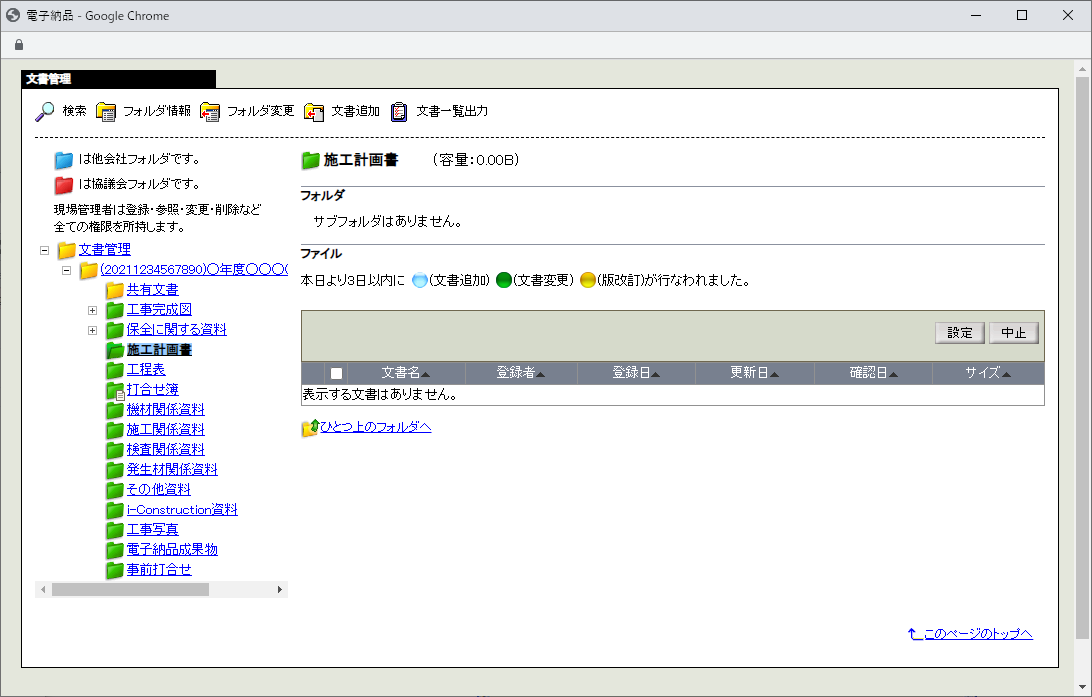Open the 打合せ簿 folder link
Image resolution: width=1092 pixels, height=697 pixels.
coord(153,390)
